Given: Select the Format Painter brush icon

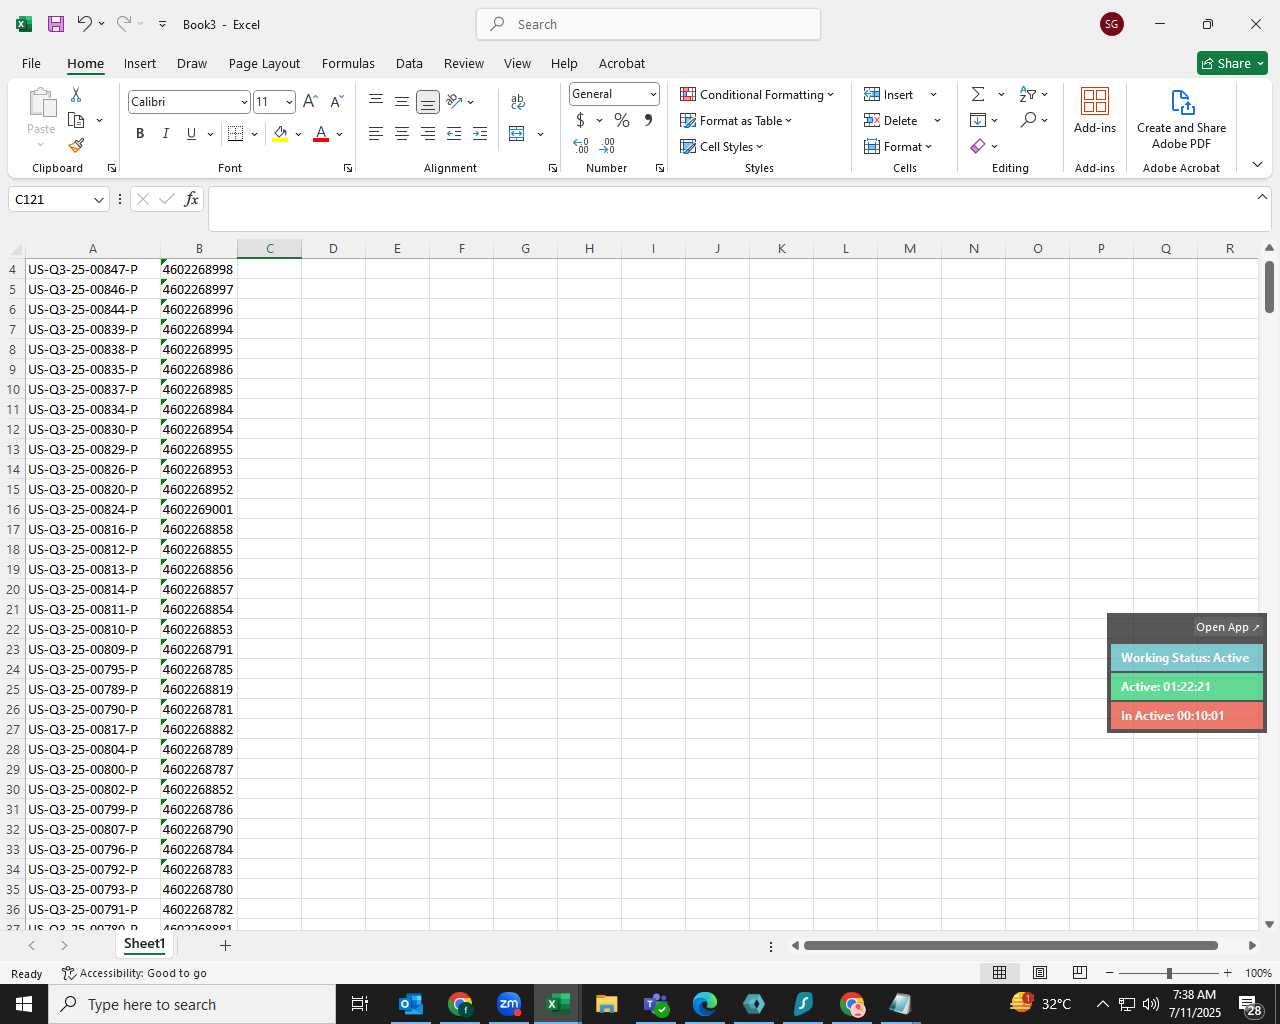Looking at the screenshot, I should (76, 146).
